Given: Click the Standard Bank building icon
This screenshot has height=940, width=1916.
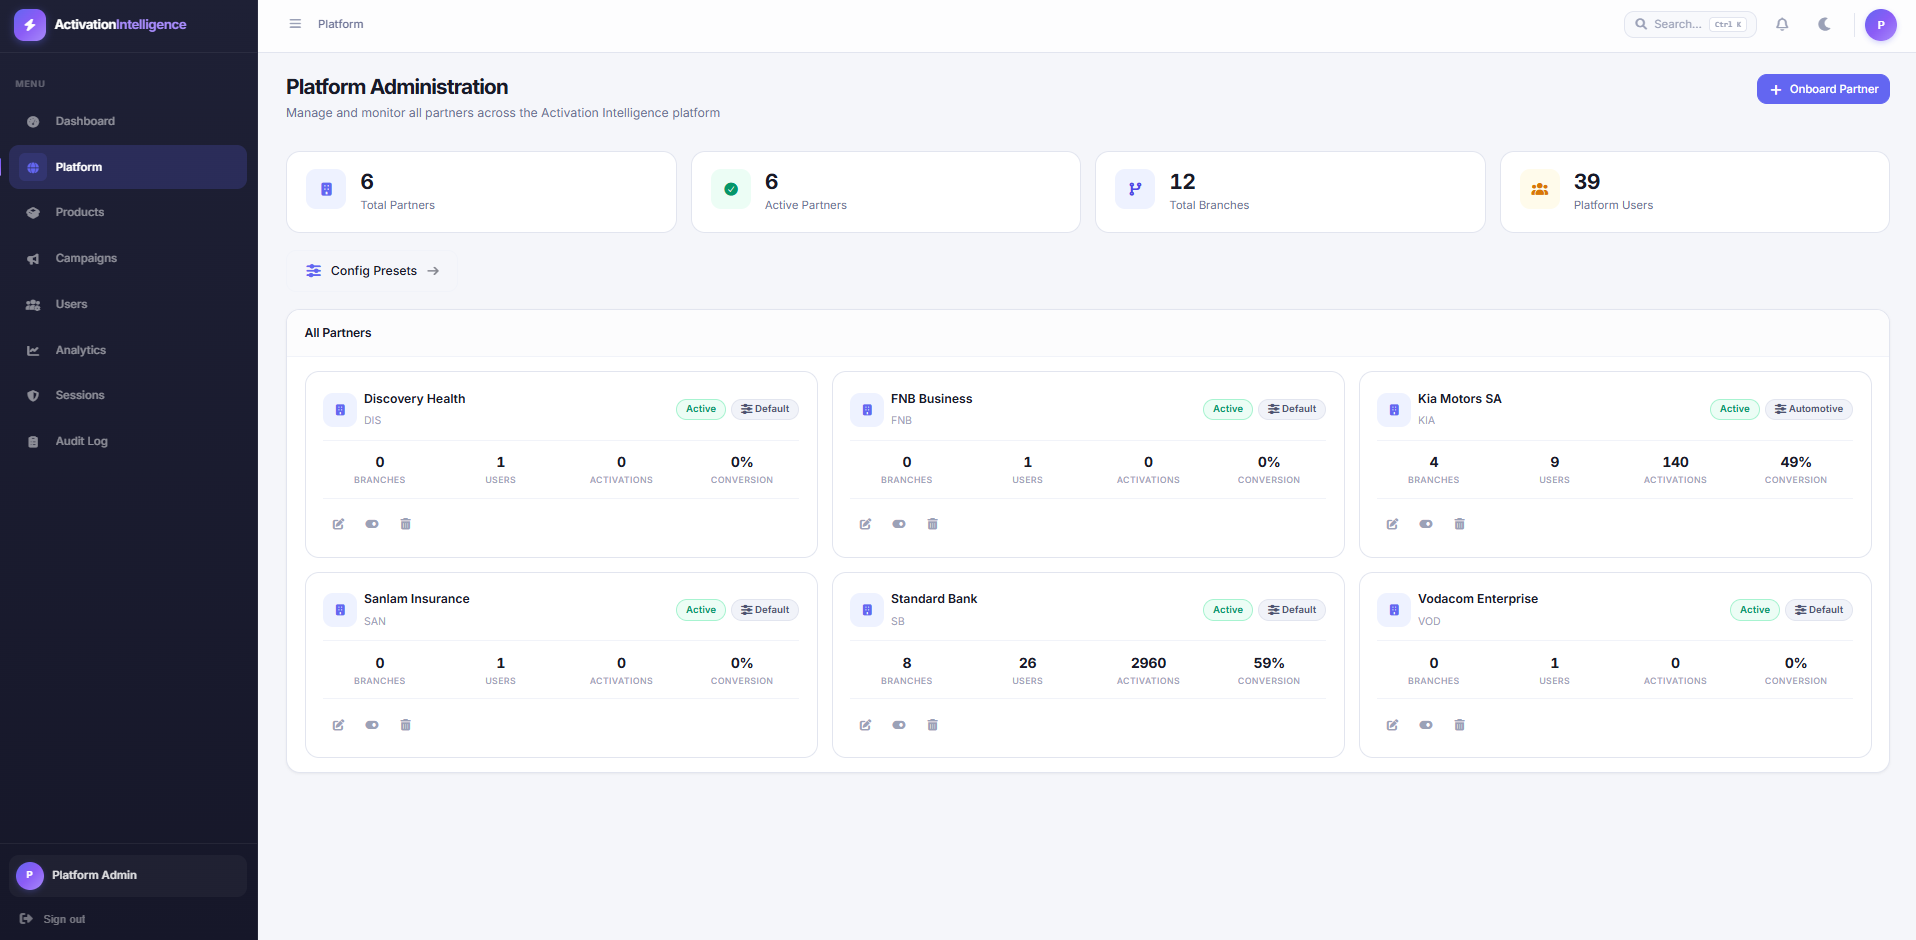Looking at the screenshot, I should (867, 610).
